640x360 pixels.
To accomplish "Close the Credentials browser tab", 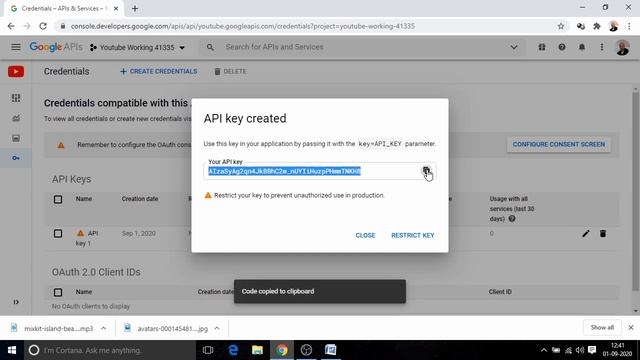I will pyautogui.click(x=116, y=8).
